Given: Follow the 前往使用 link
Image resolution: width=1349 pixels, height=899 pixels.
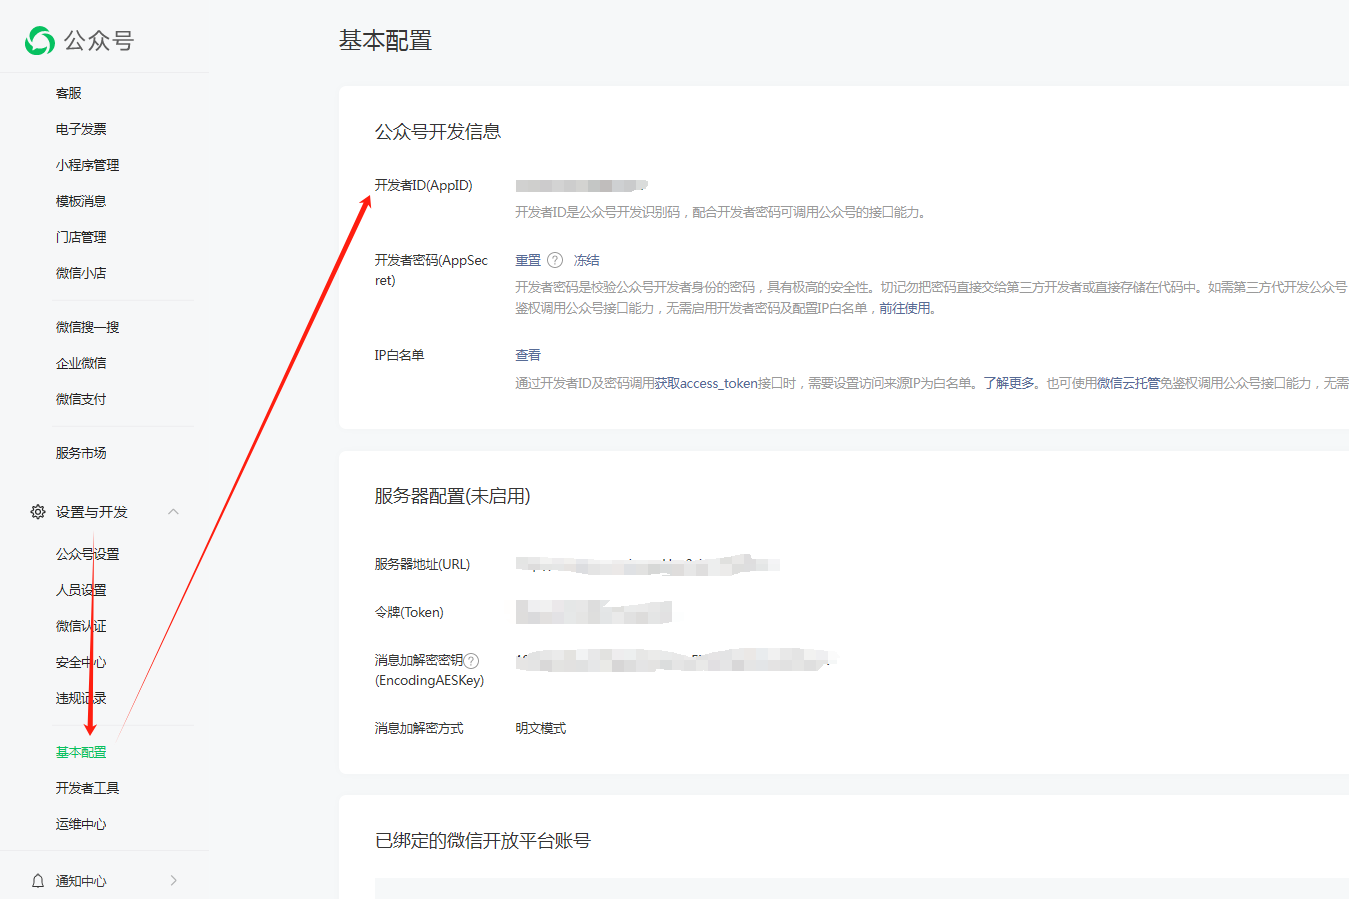Looking at the screenshot, I should coord(905,308).
